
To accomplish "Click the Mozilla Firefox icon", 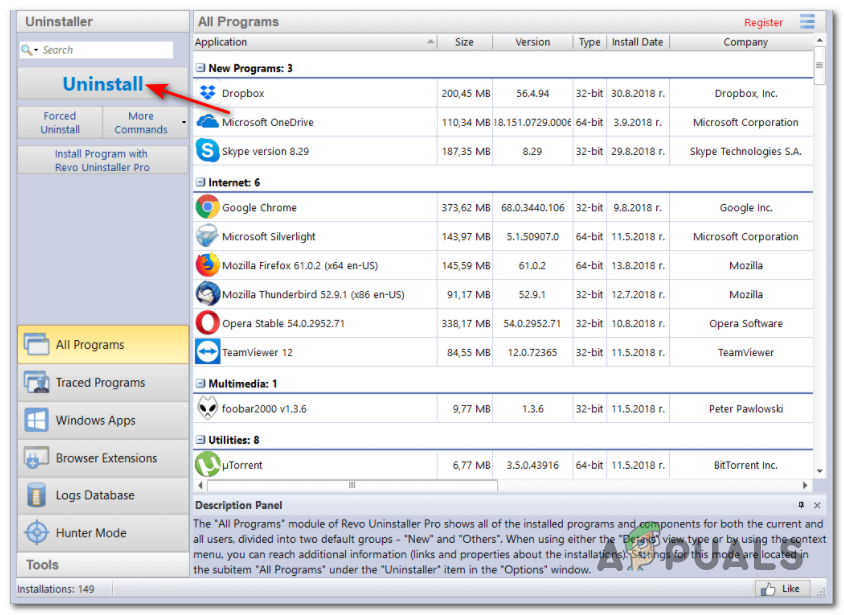I will (x=207, y=265).
